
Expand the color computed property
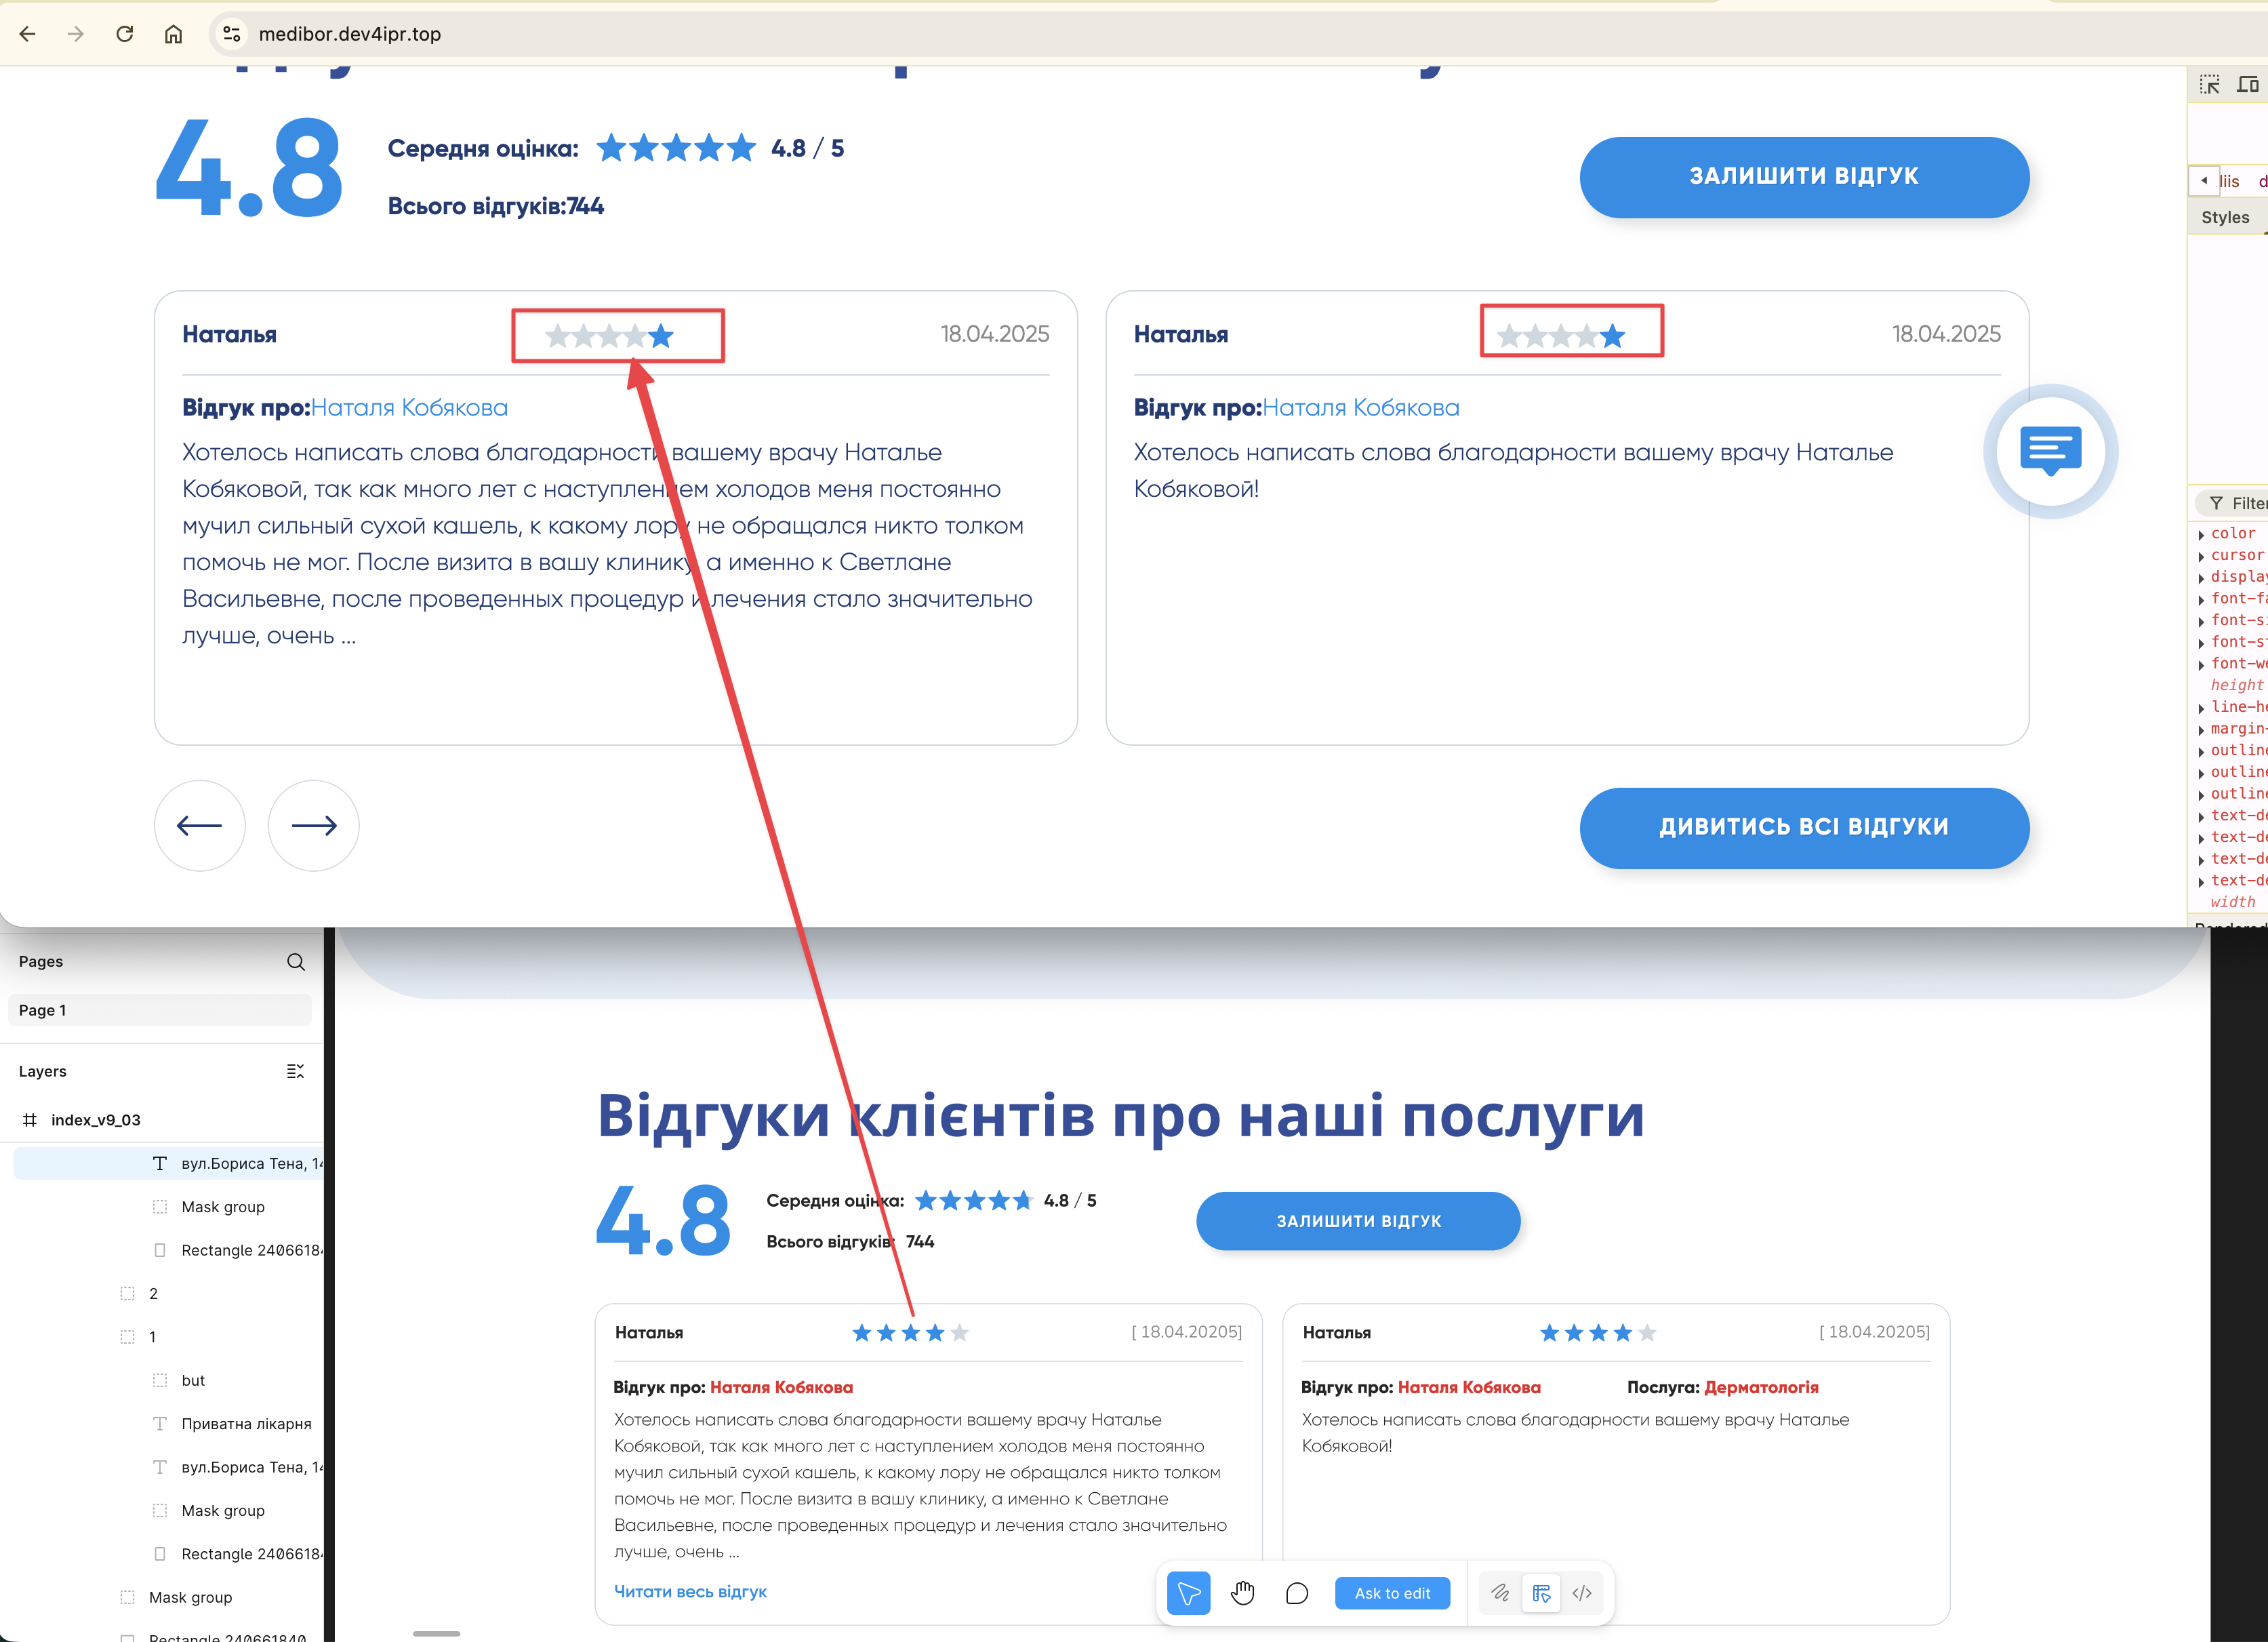2202,534
